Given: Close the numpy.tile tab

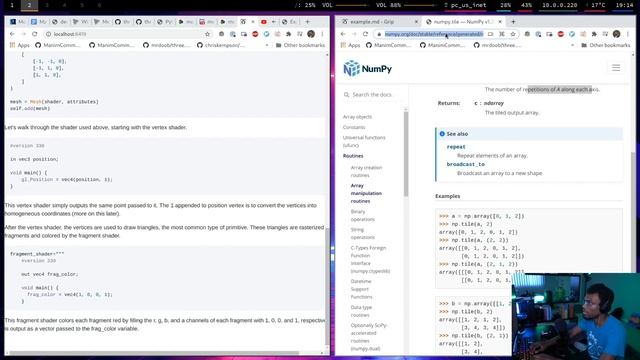Looking at the screenshot, I should click(500, 22).
